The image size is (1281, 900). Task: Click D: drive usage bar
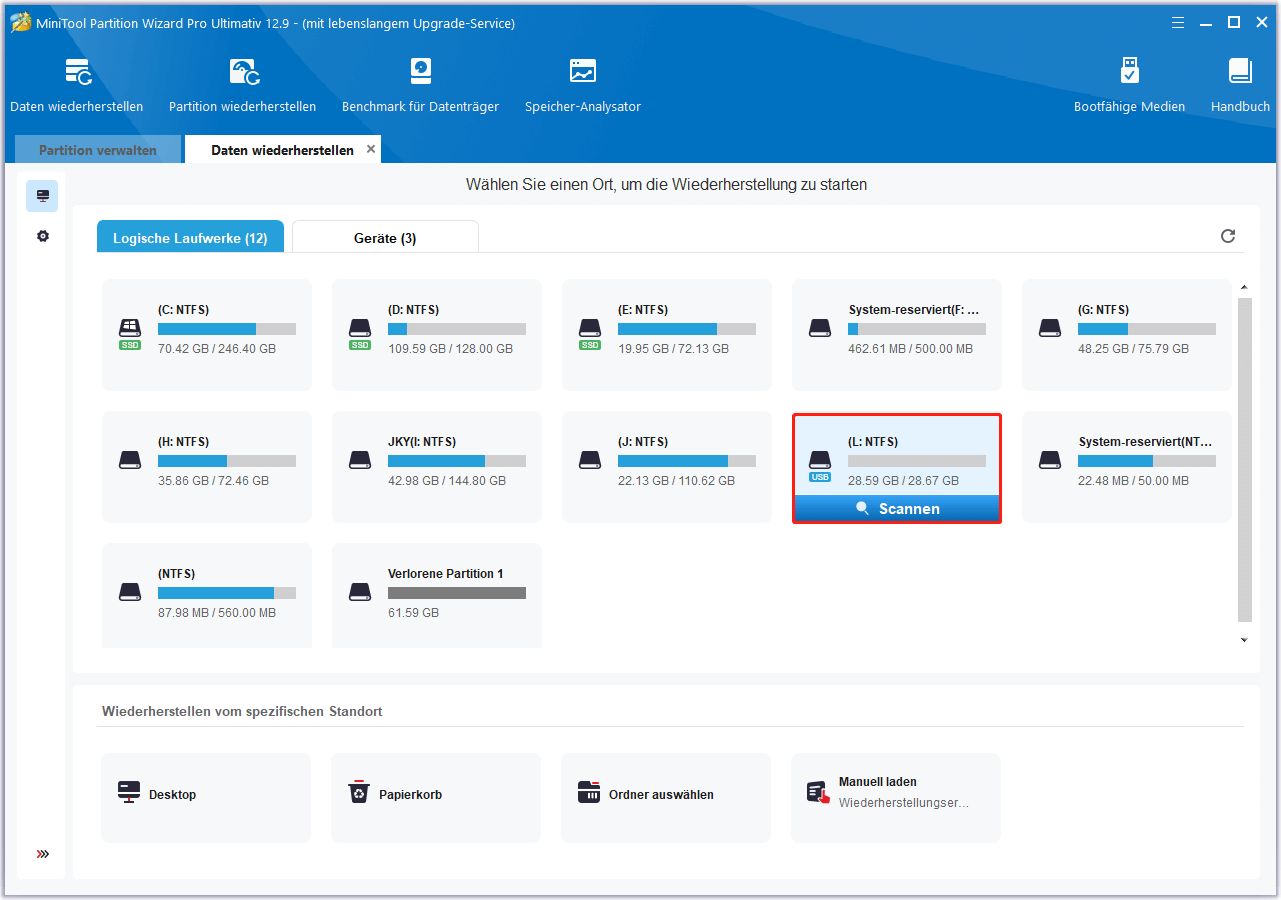pos(457,329)
